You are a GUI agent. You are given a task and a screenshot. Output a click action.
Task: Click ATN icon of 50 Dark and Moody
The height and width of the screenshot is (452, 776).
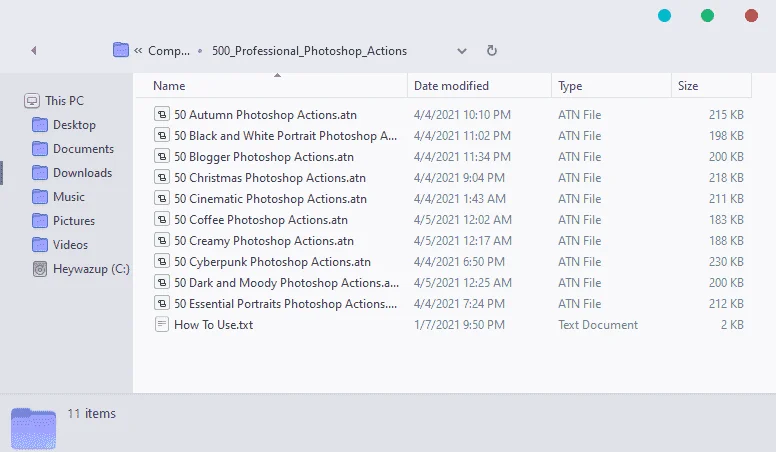tap(161, 282)
